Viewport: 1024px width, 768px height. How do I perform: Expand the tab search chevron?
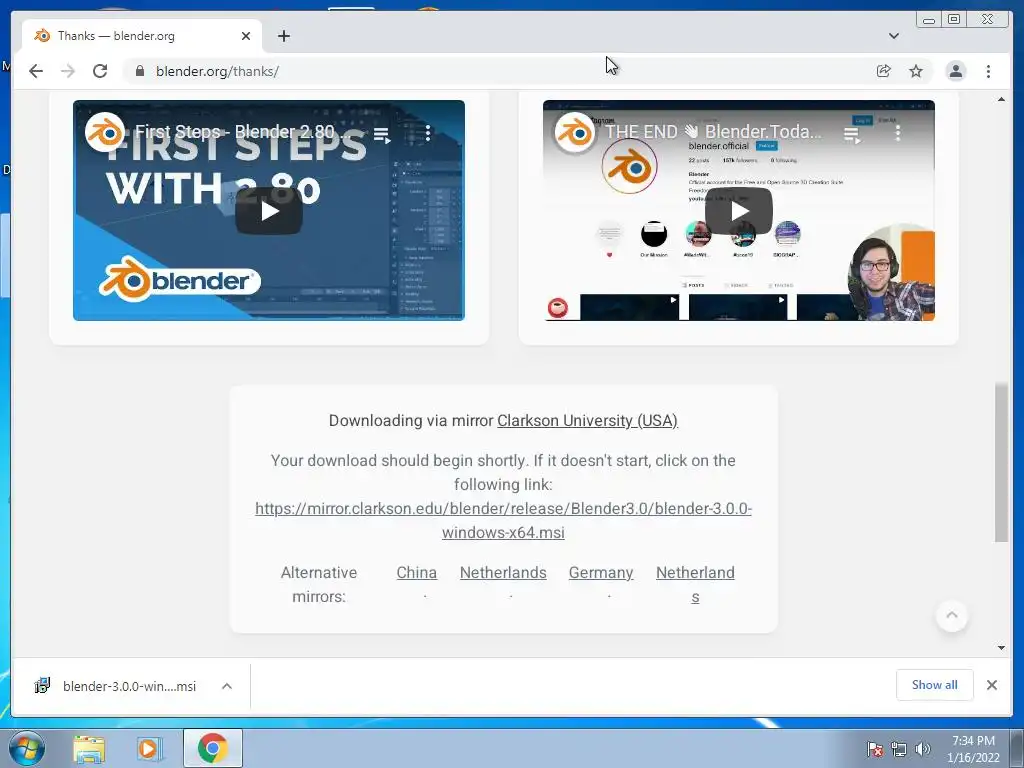(894, 36)
